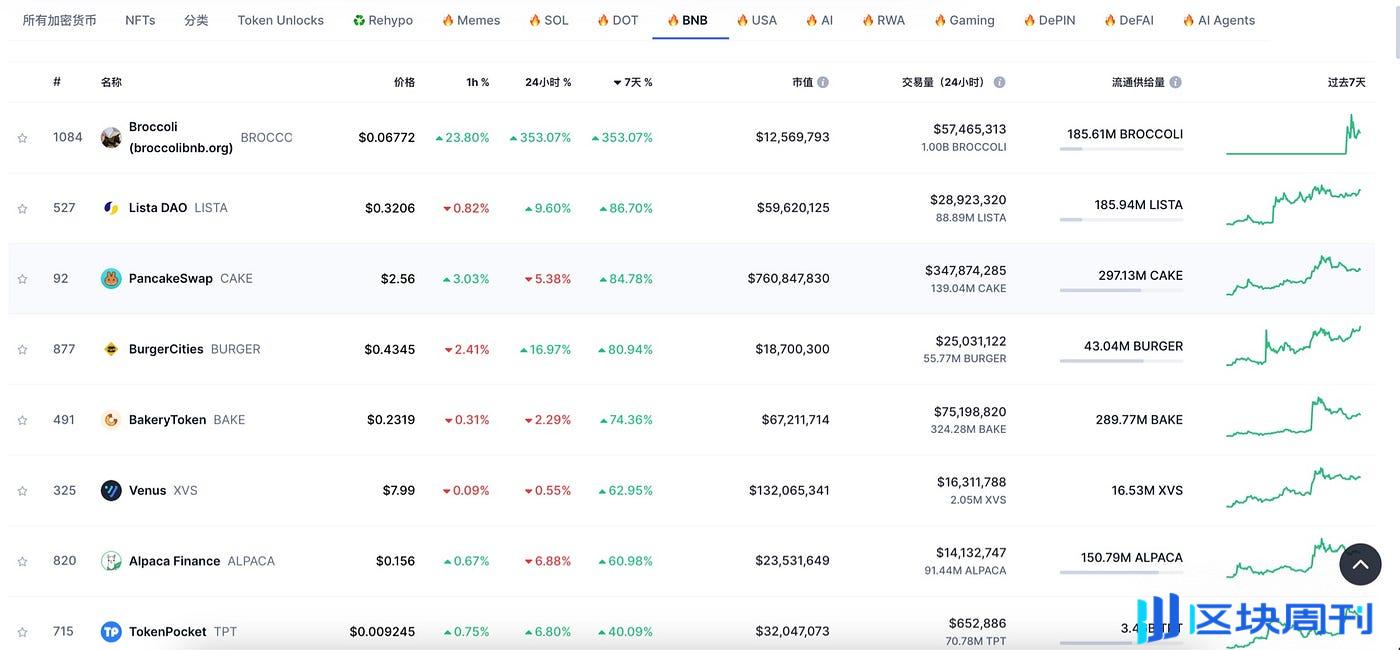Select the BNB tab
The image size is (1400, 650).
point(688,20)
